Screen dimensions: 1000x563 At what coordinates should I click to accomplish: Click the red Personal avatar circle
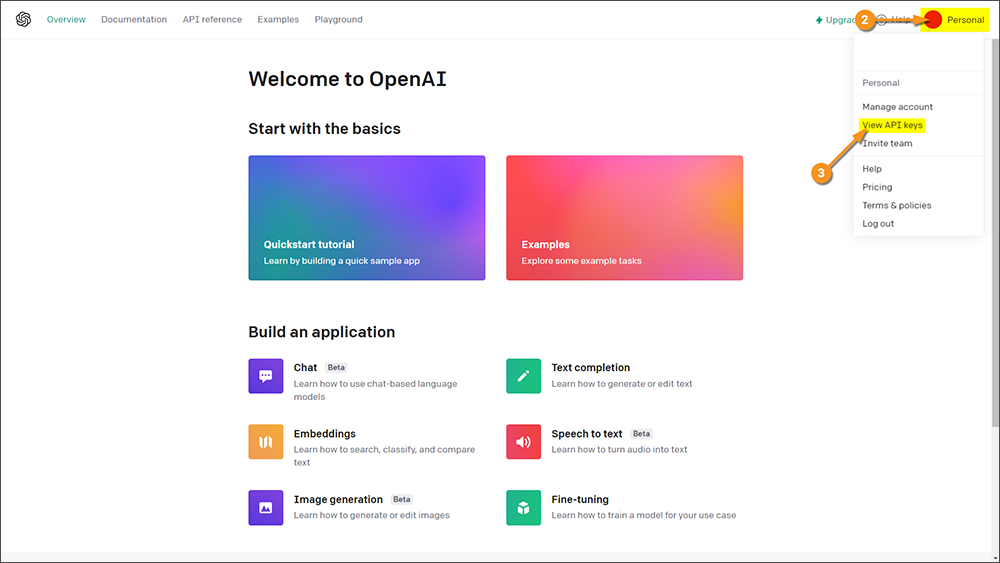click(933, 20)
